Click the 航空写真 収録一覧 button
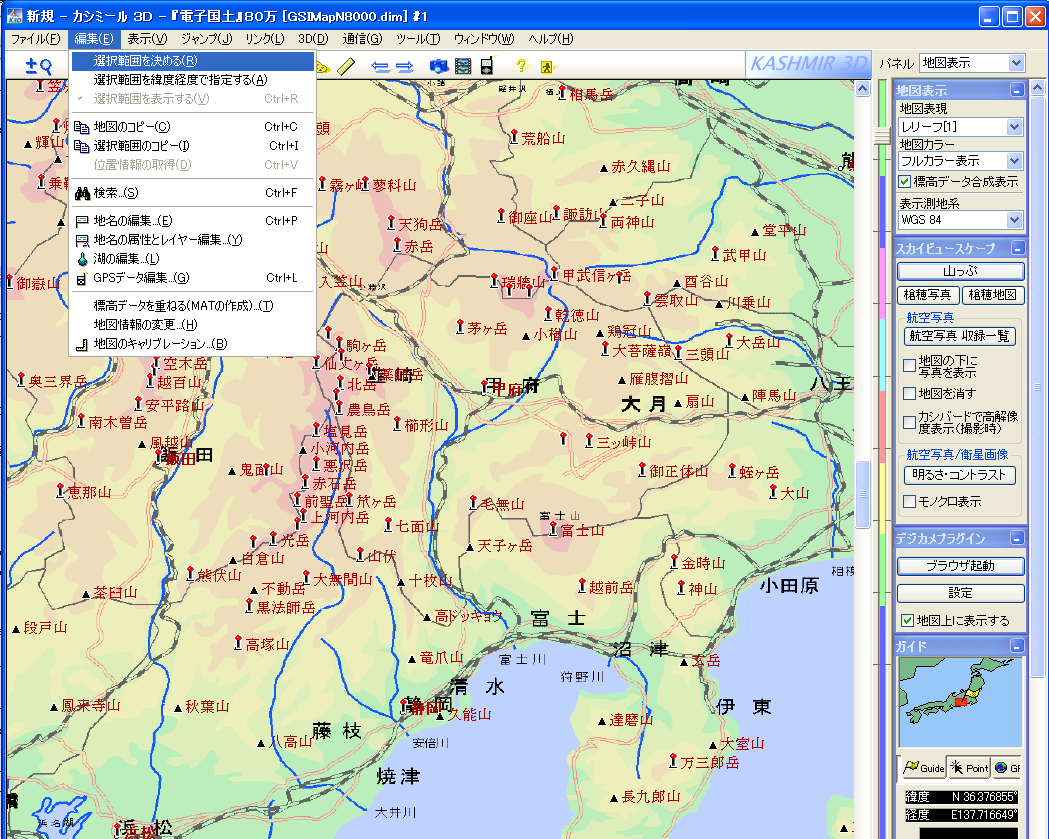 (959, 336)
